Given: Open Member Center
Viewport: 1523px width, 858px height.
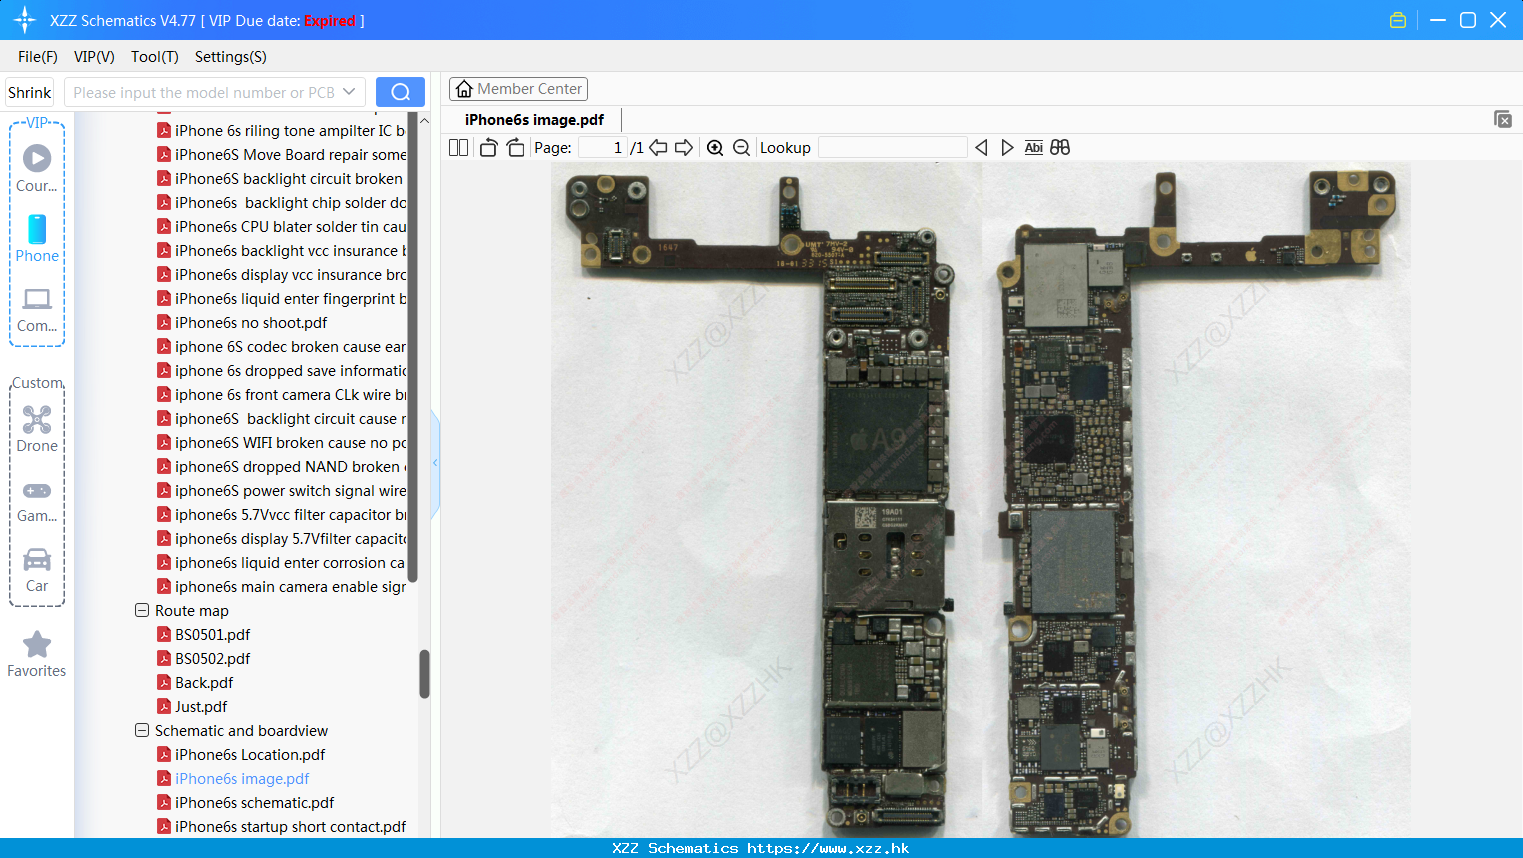Looking at the screenshot, I should [518, 89].
